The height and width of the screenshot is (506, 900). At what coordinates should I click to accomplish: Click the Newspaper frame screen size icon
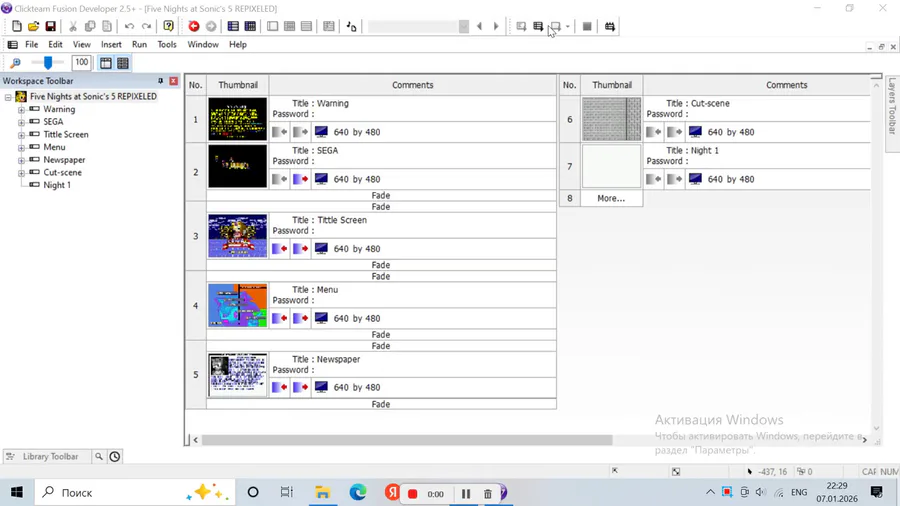[321, 387]
